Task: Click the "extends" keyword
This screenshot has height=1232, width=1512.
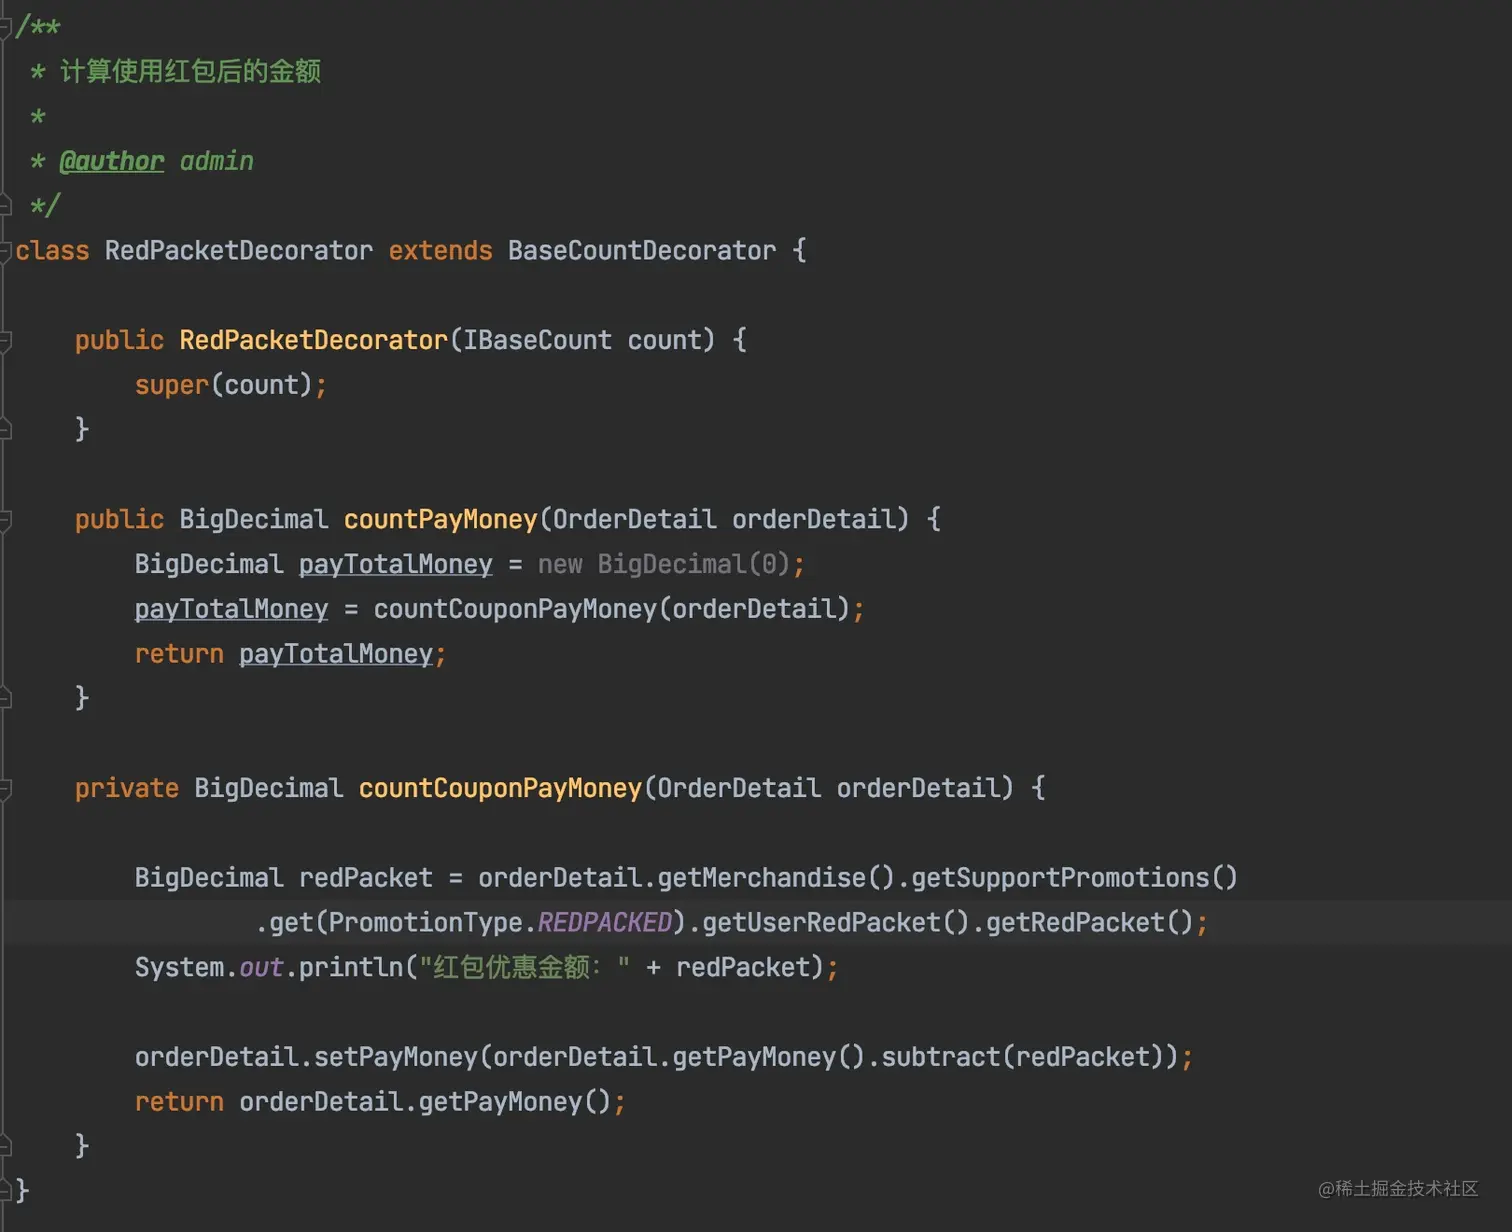Action: click(440, 251)
